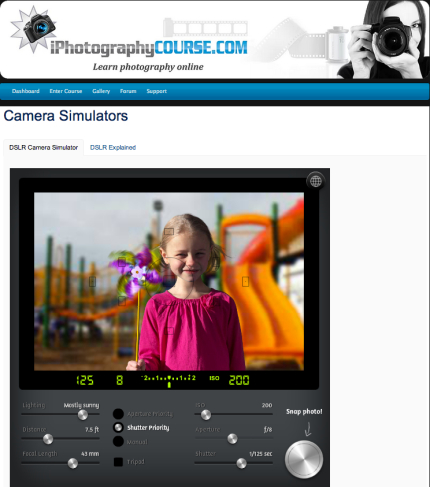The width and height of the screenshot is (430, 487).
Task: Open the Dashboard link
Action: 26,91
